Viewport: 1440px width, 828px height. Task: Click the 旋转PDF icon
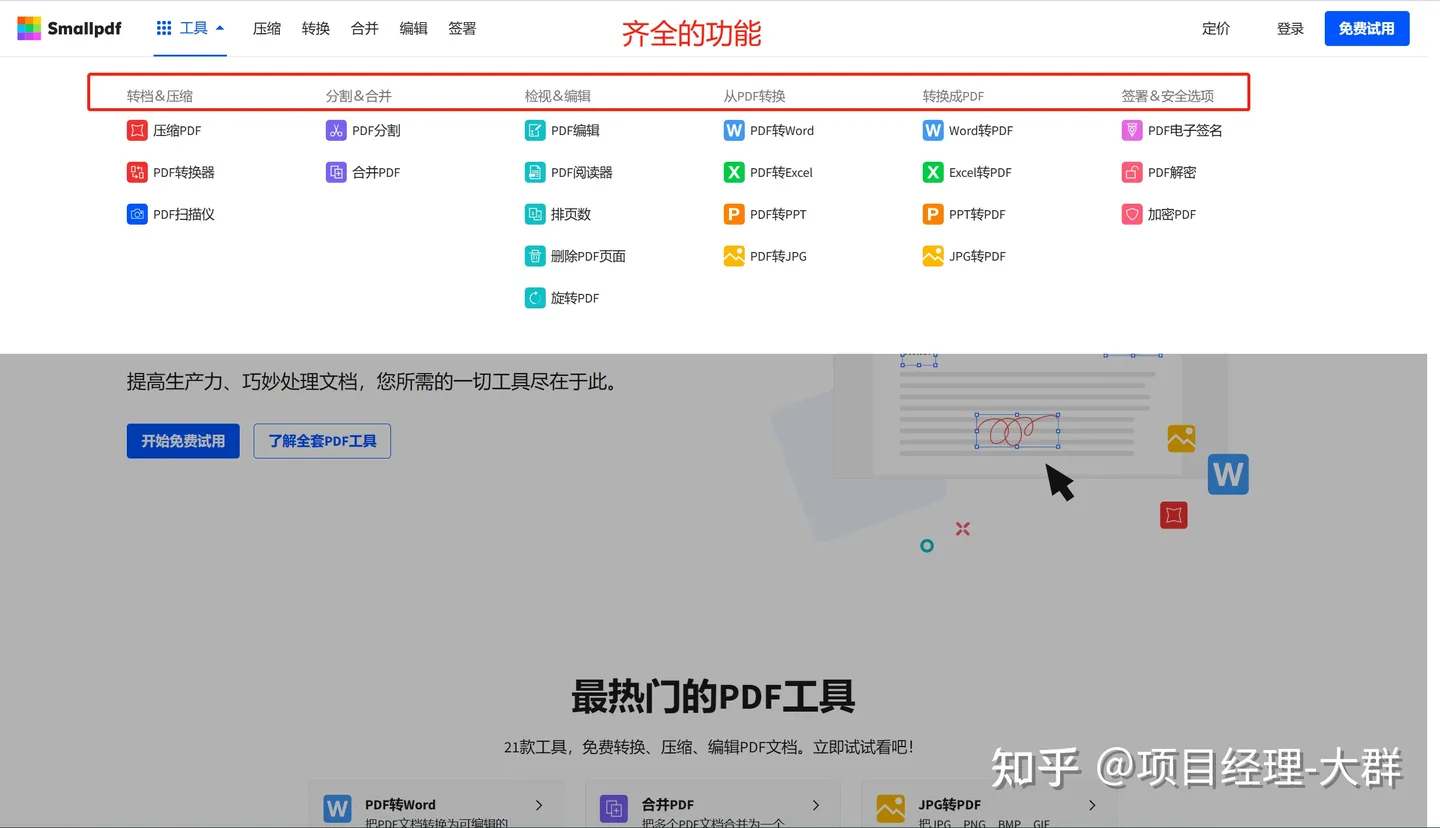(x=535, y=298)
